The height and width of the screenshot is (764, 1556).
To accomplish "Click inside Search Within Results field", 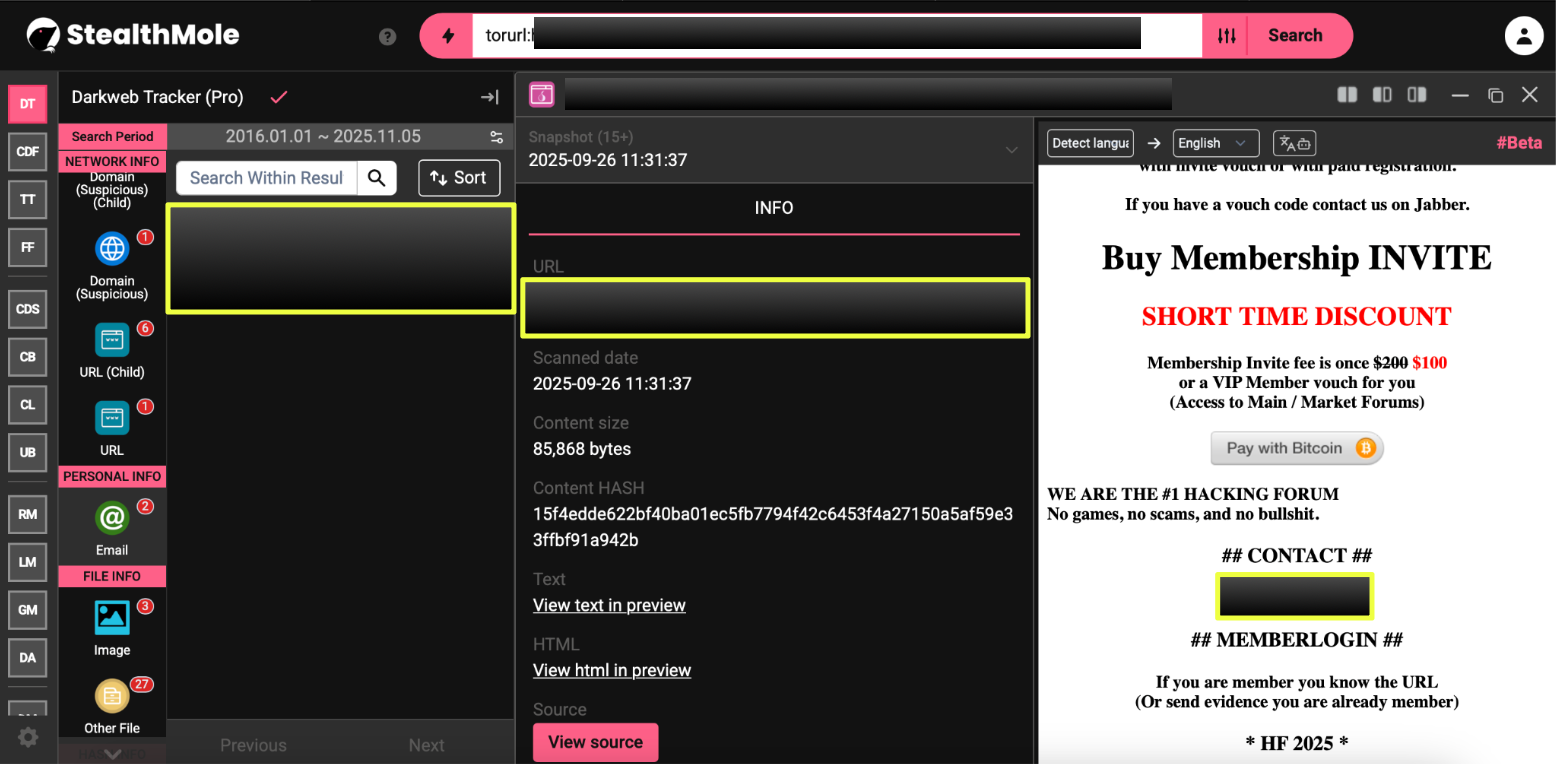I will 266,178.
